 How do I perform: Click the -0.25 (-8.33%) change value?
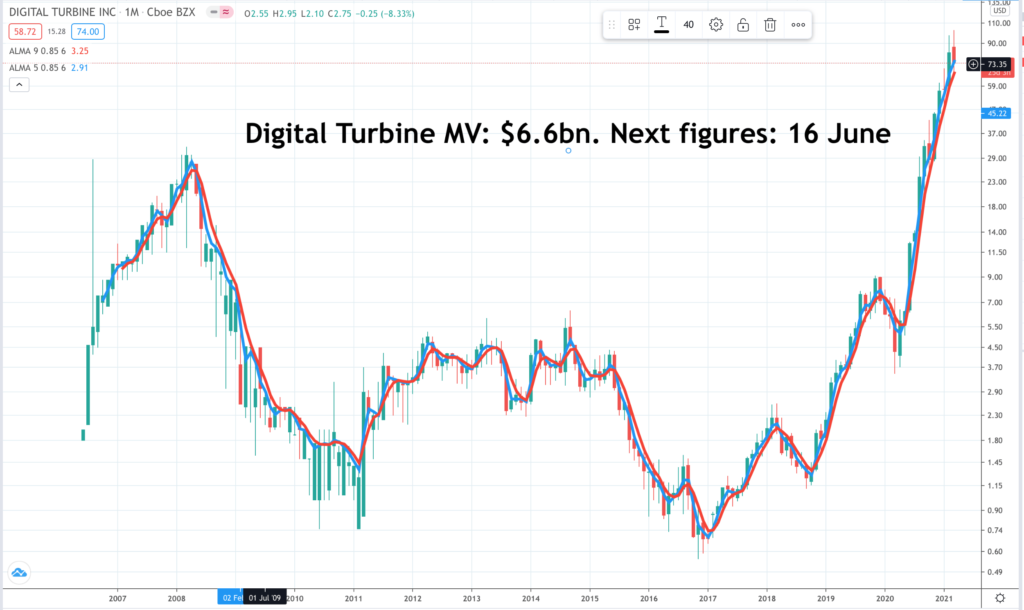[x=385, y=14]
